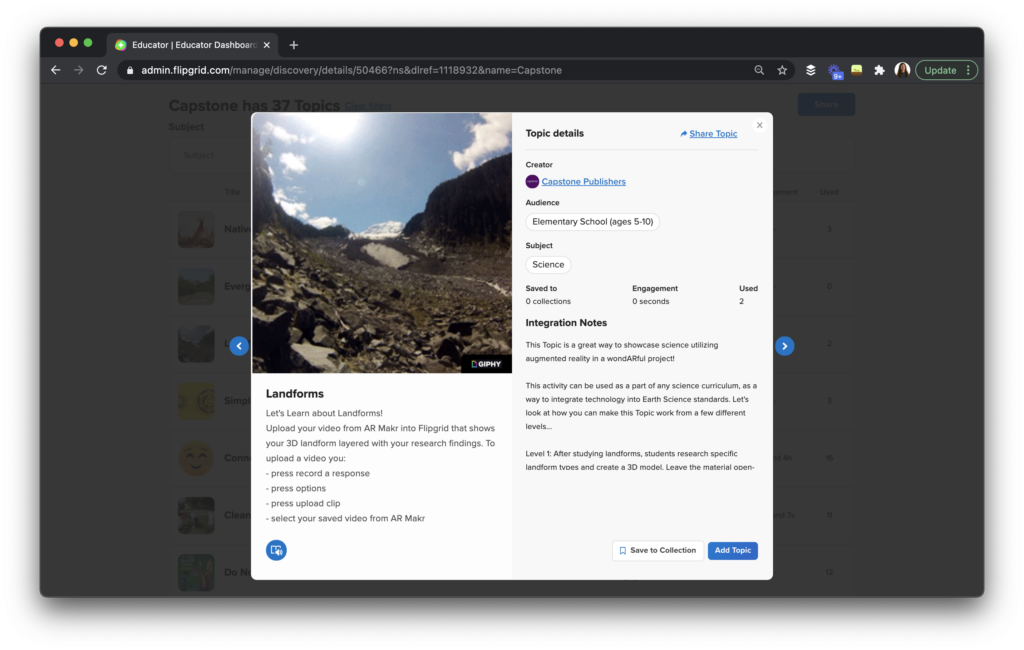The width and height of the screenshot is (1024, 650).
Task: Click the Chrome profile avatar
Action: 902,70
